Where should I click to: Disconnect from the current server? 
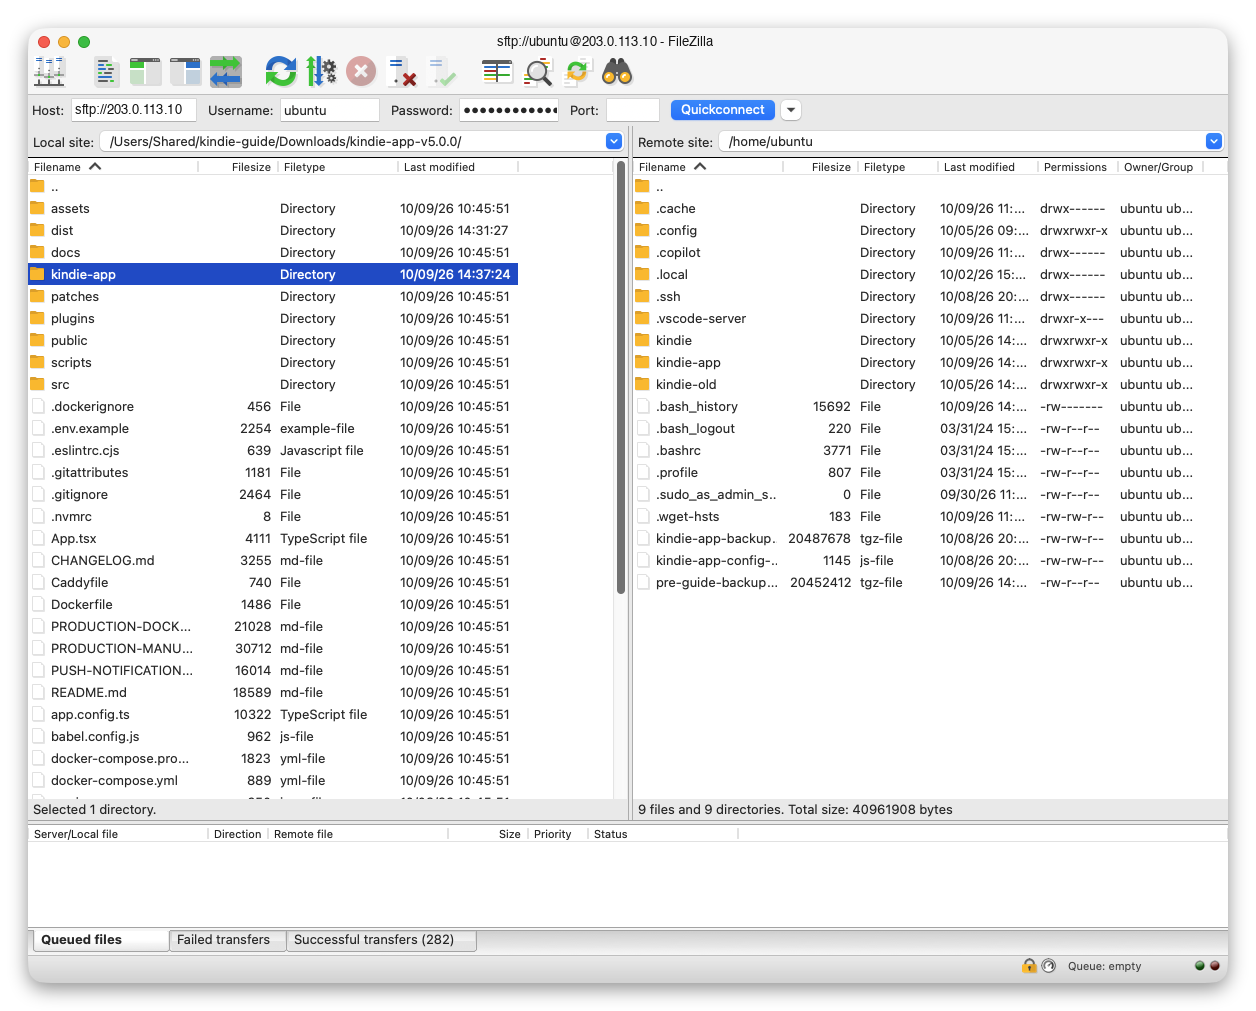pyautogui.click(x=402, y=72)
